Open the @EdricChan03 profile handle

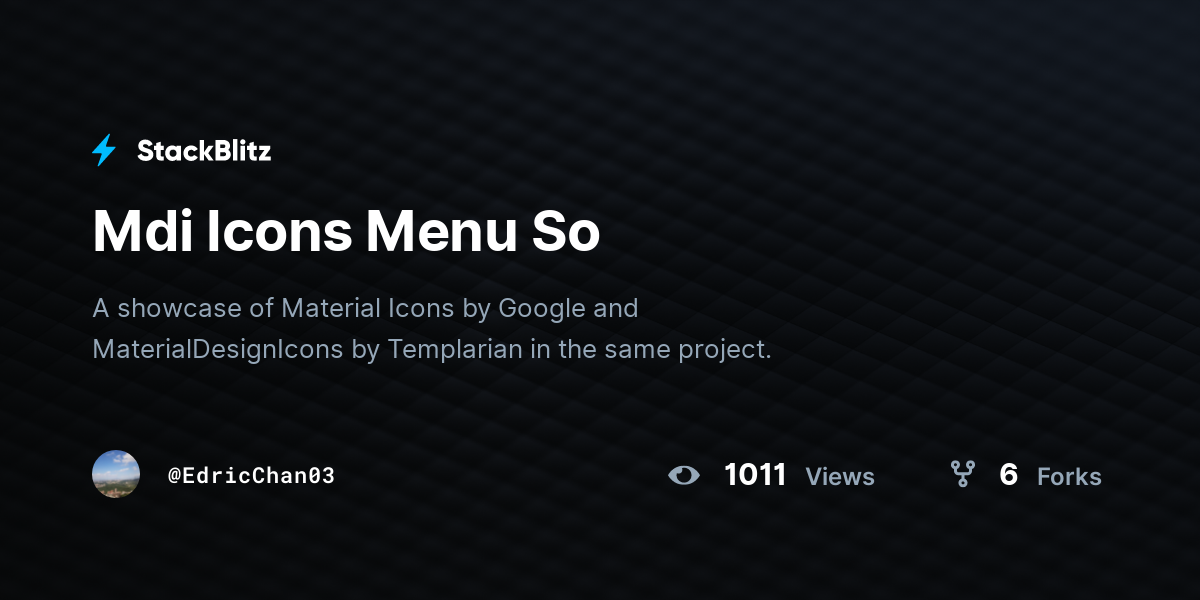pyautogui.click(x=251, y=476)
